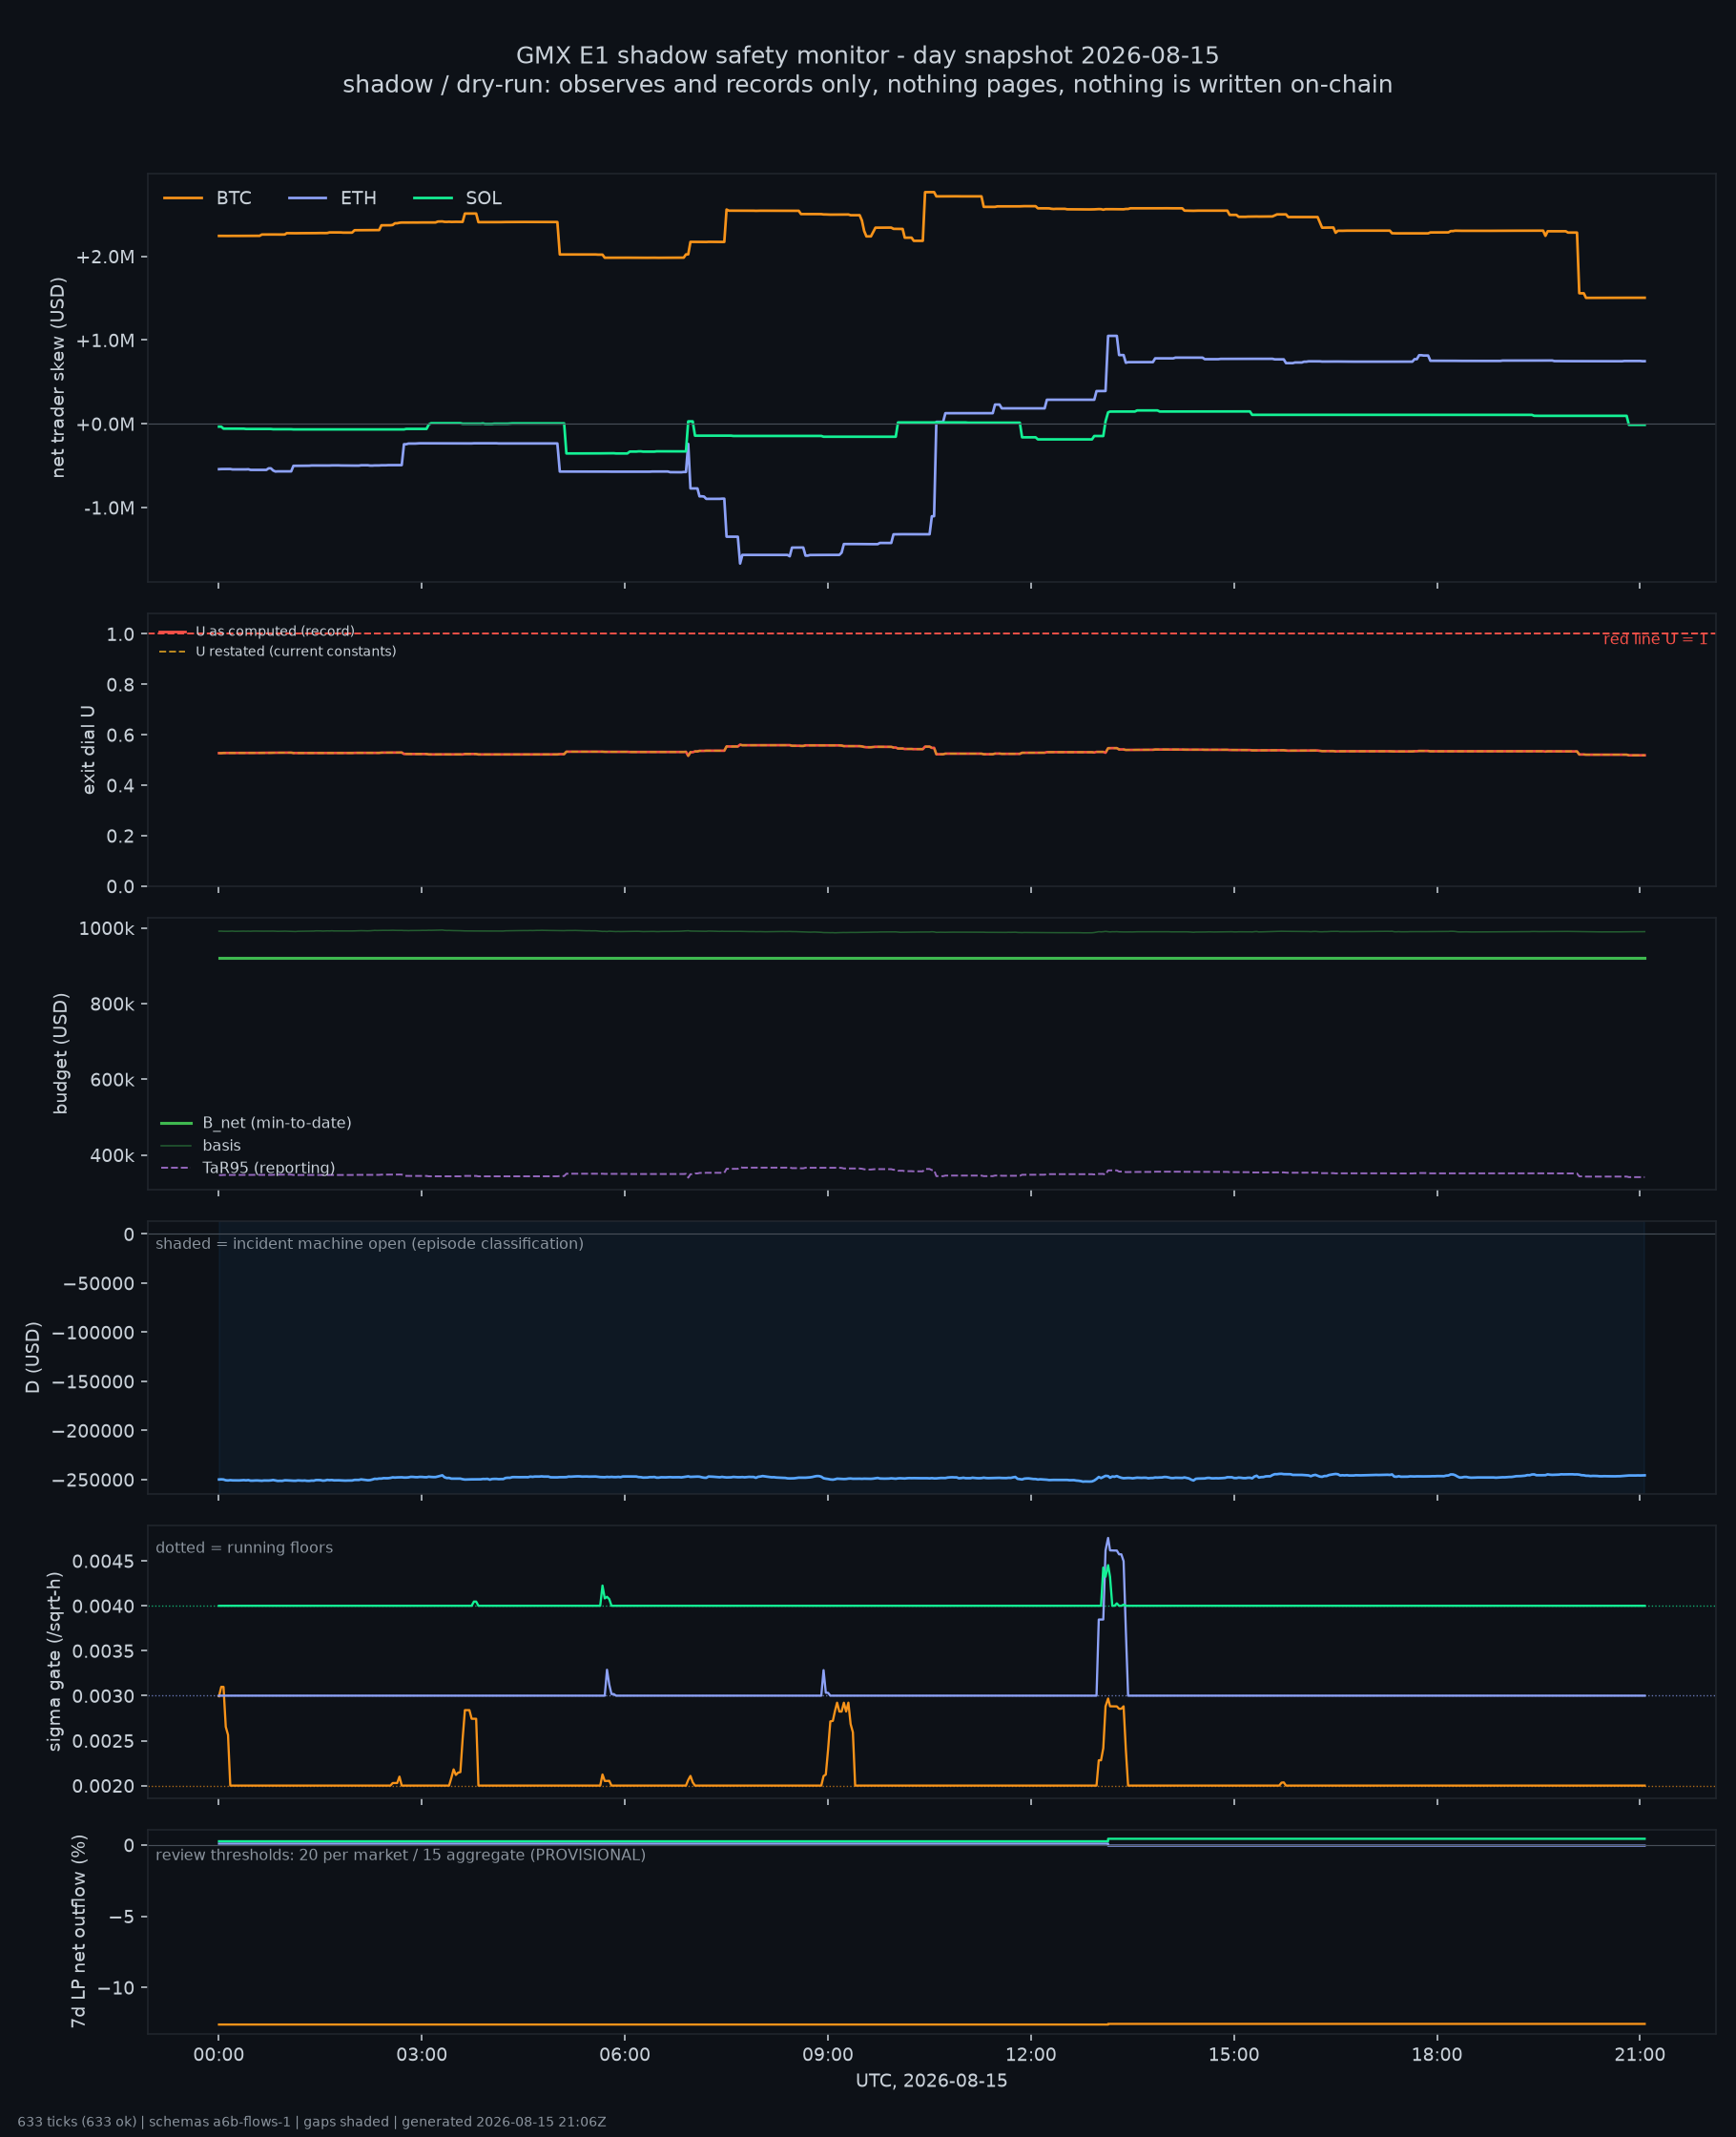Click the 'red line U = 1' annotation
This screenshot has height=2137, width=1736.
(x=1655, y=639)
